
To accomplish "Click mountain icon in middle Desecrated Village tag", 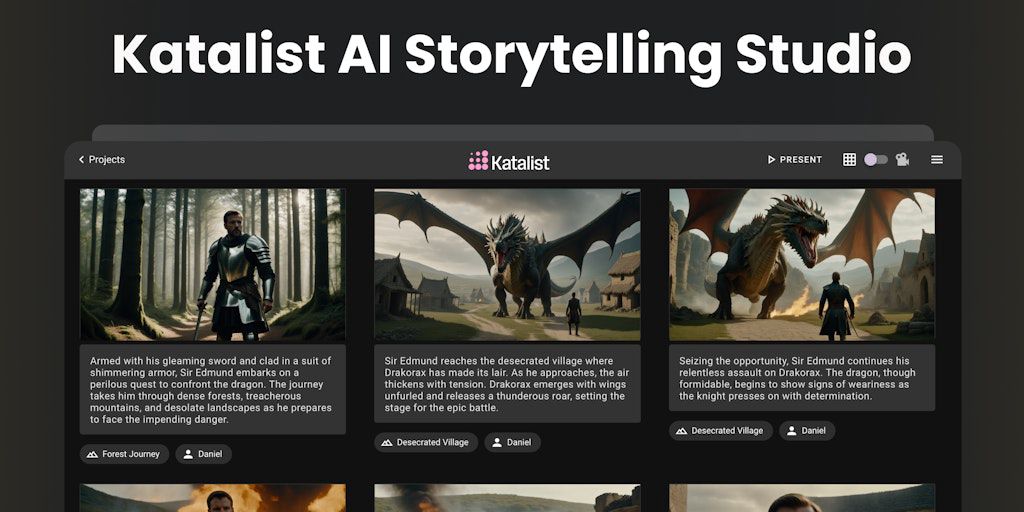I will [387, 442].
